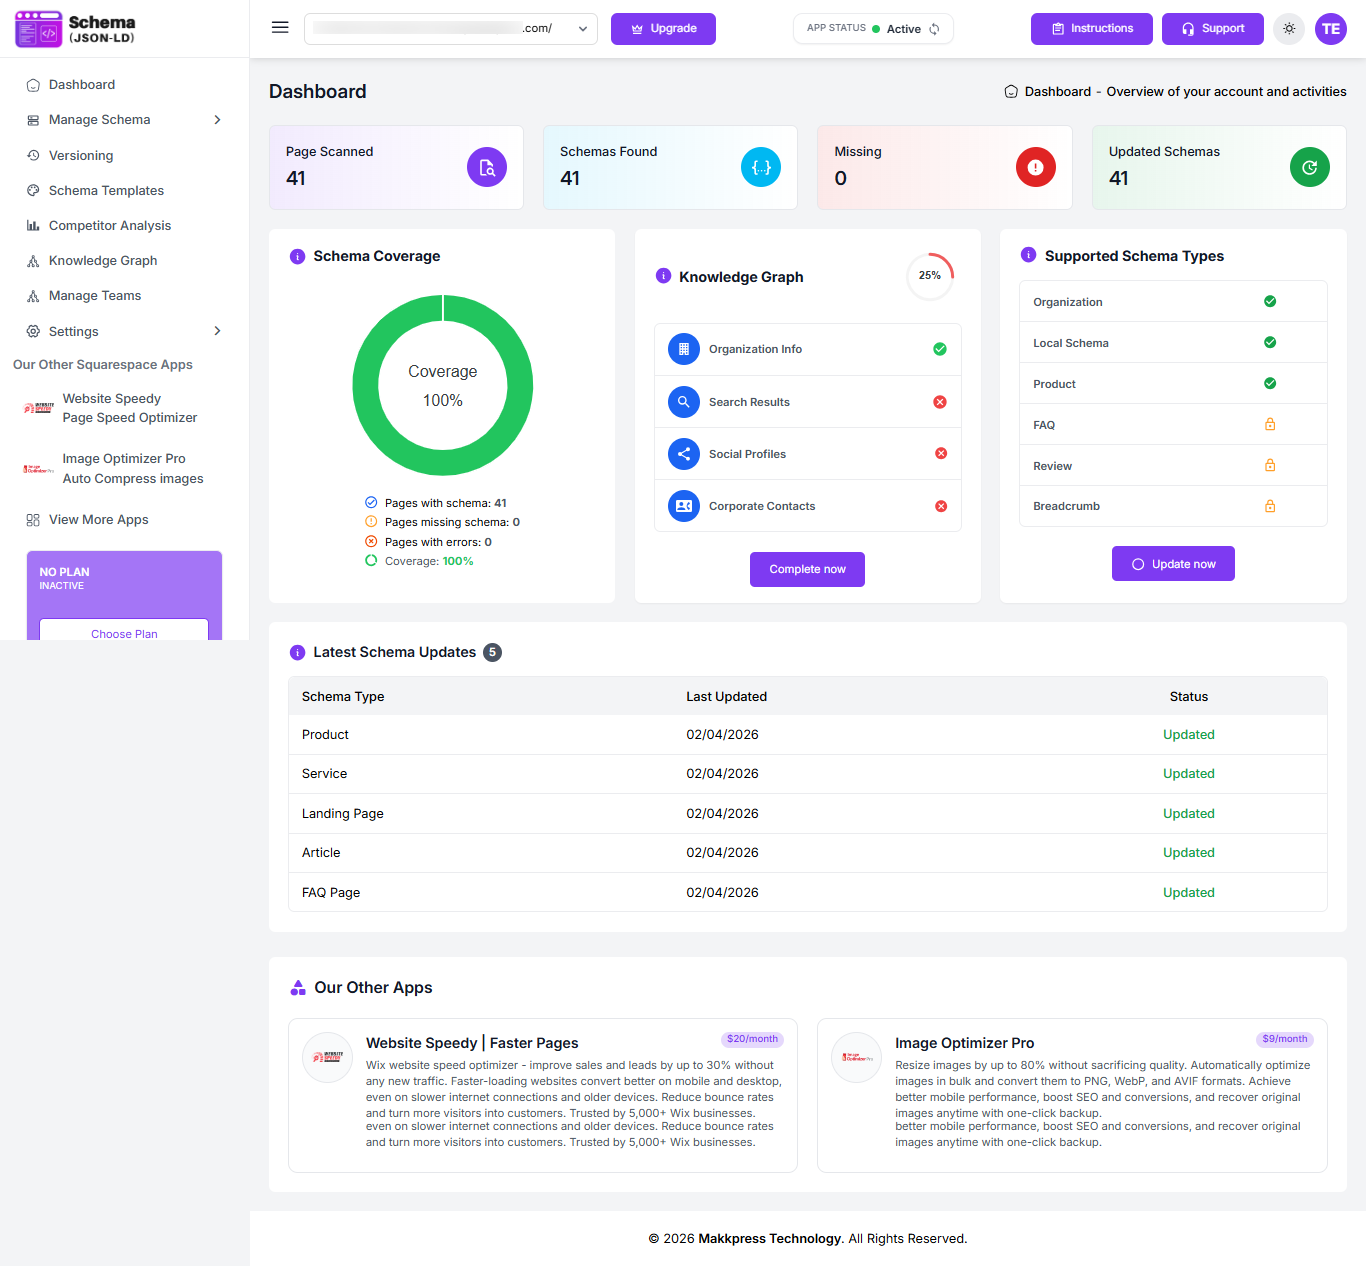Viewport: 1366px width, 1266px height.
Task: Click the Search Results red cross status
Action: 940,402
